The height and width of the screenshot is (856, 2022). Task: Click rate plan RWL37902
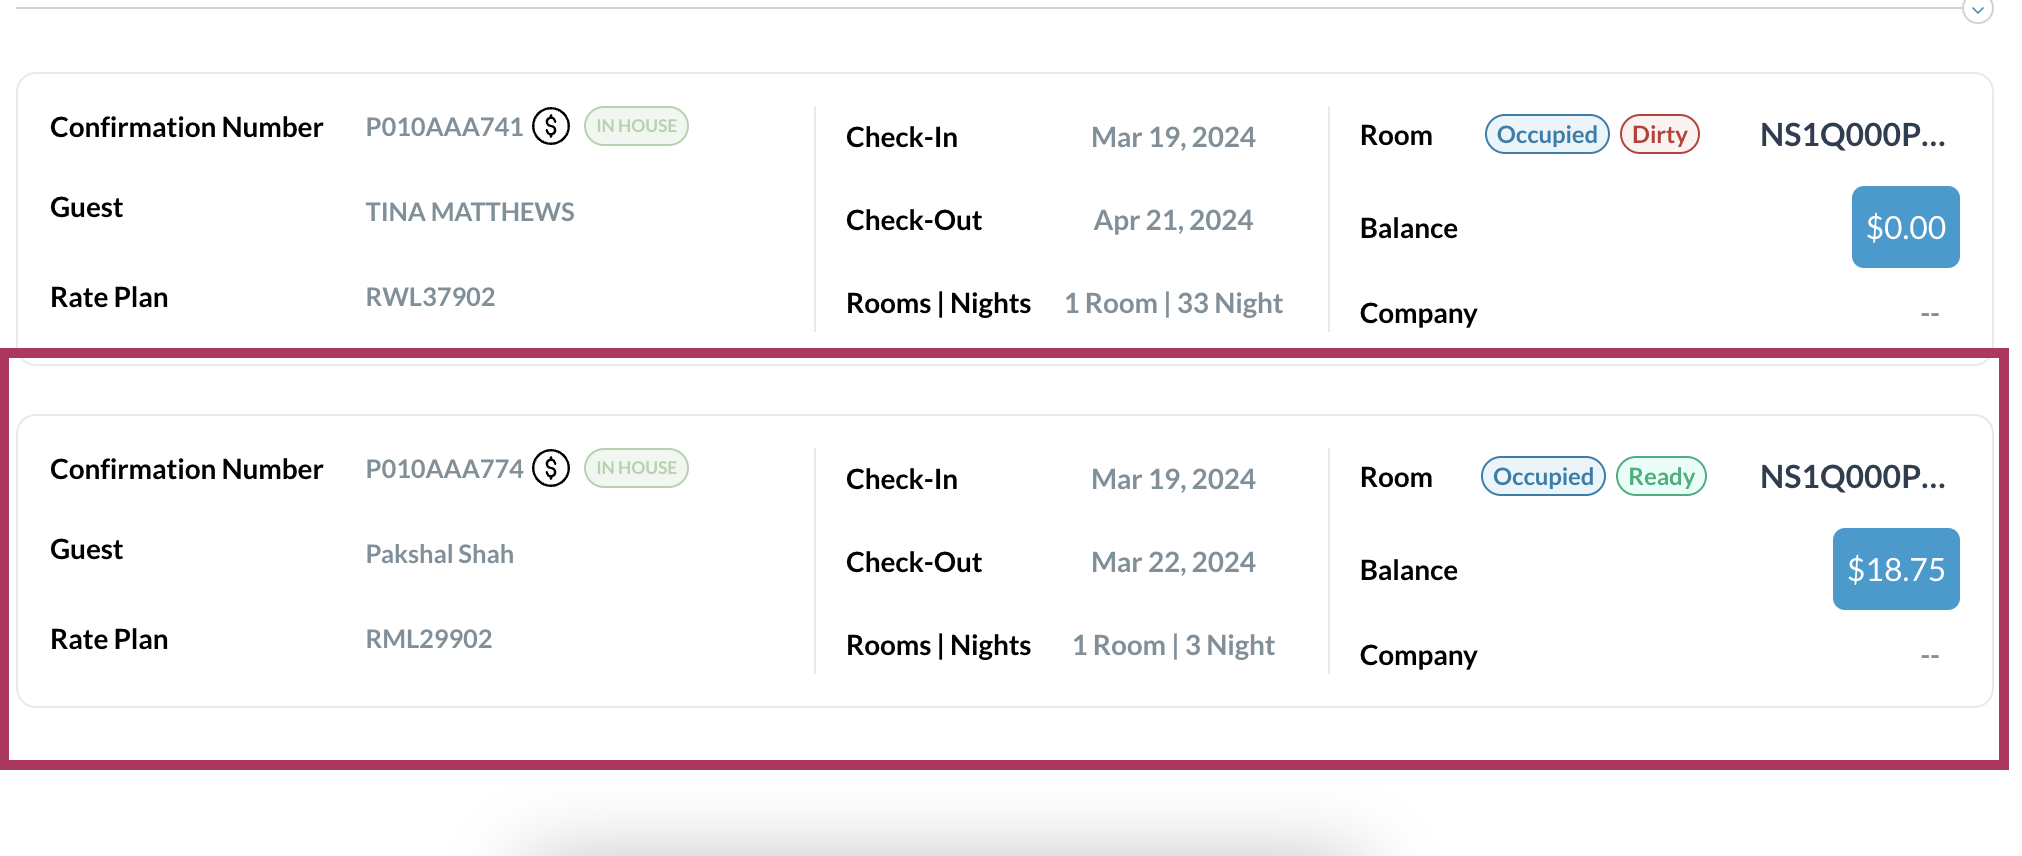[430, 297]
